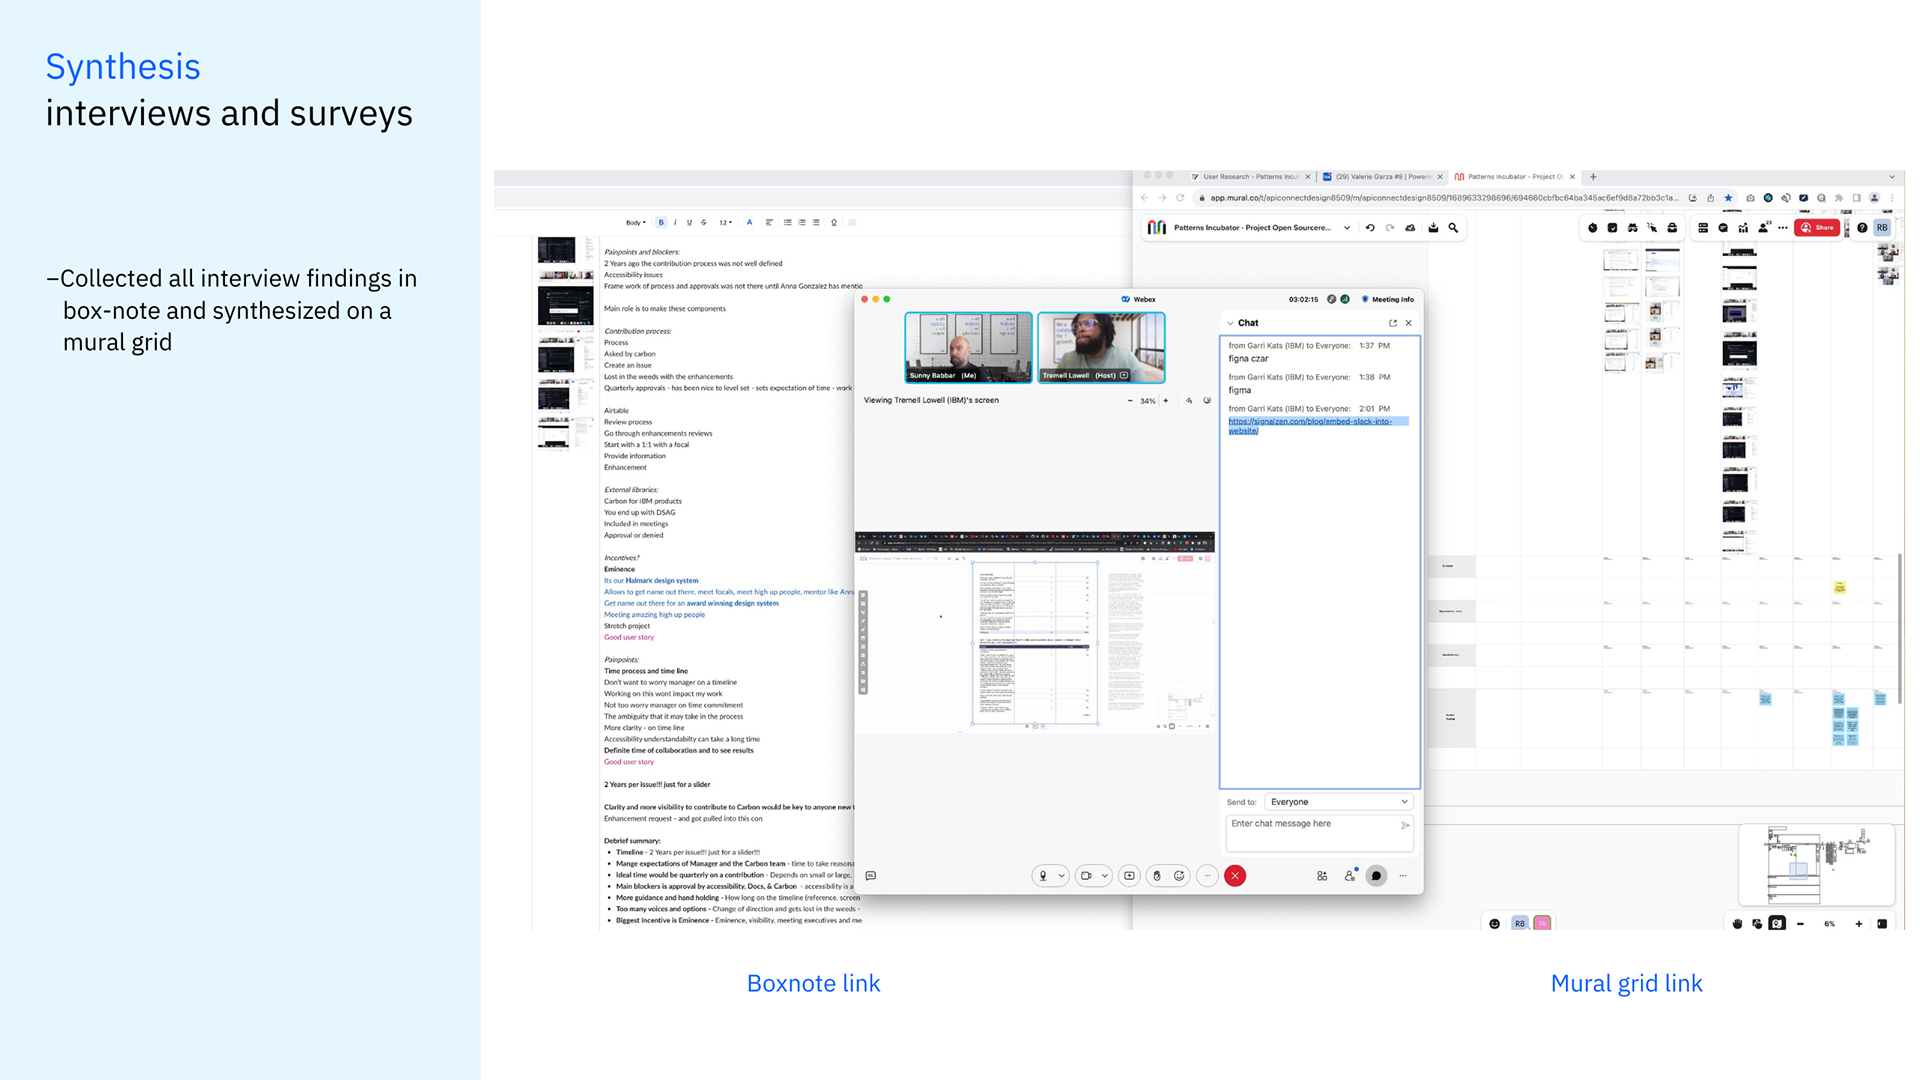Open the Body text style dropdown
1920x1080 pixels.
(636, 223)
